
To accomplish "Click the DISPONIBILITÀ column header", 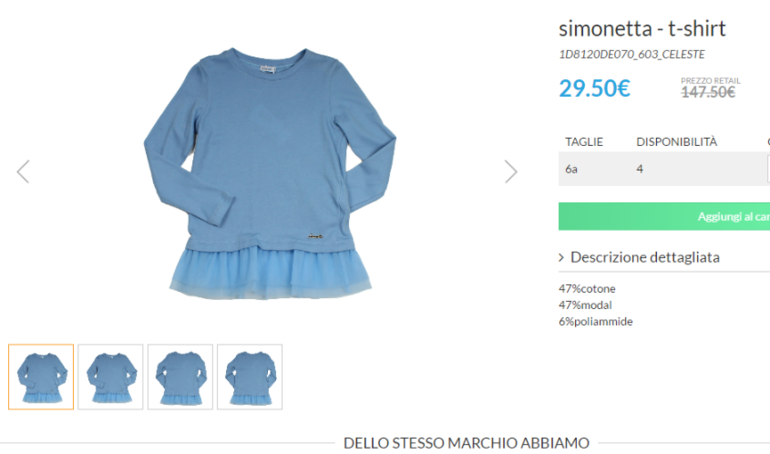I will tap(677, 142).
